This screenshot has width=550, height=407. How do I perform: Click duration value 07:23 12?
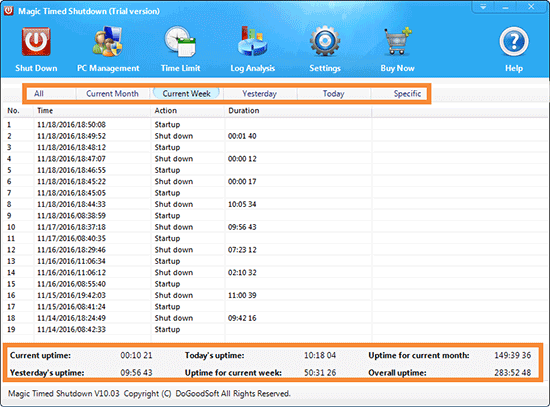coord(242,250)
